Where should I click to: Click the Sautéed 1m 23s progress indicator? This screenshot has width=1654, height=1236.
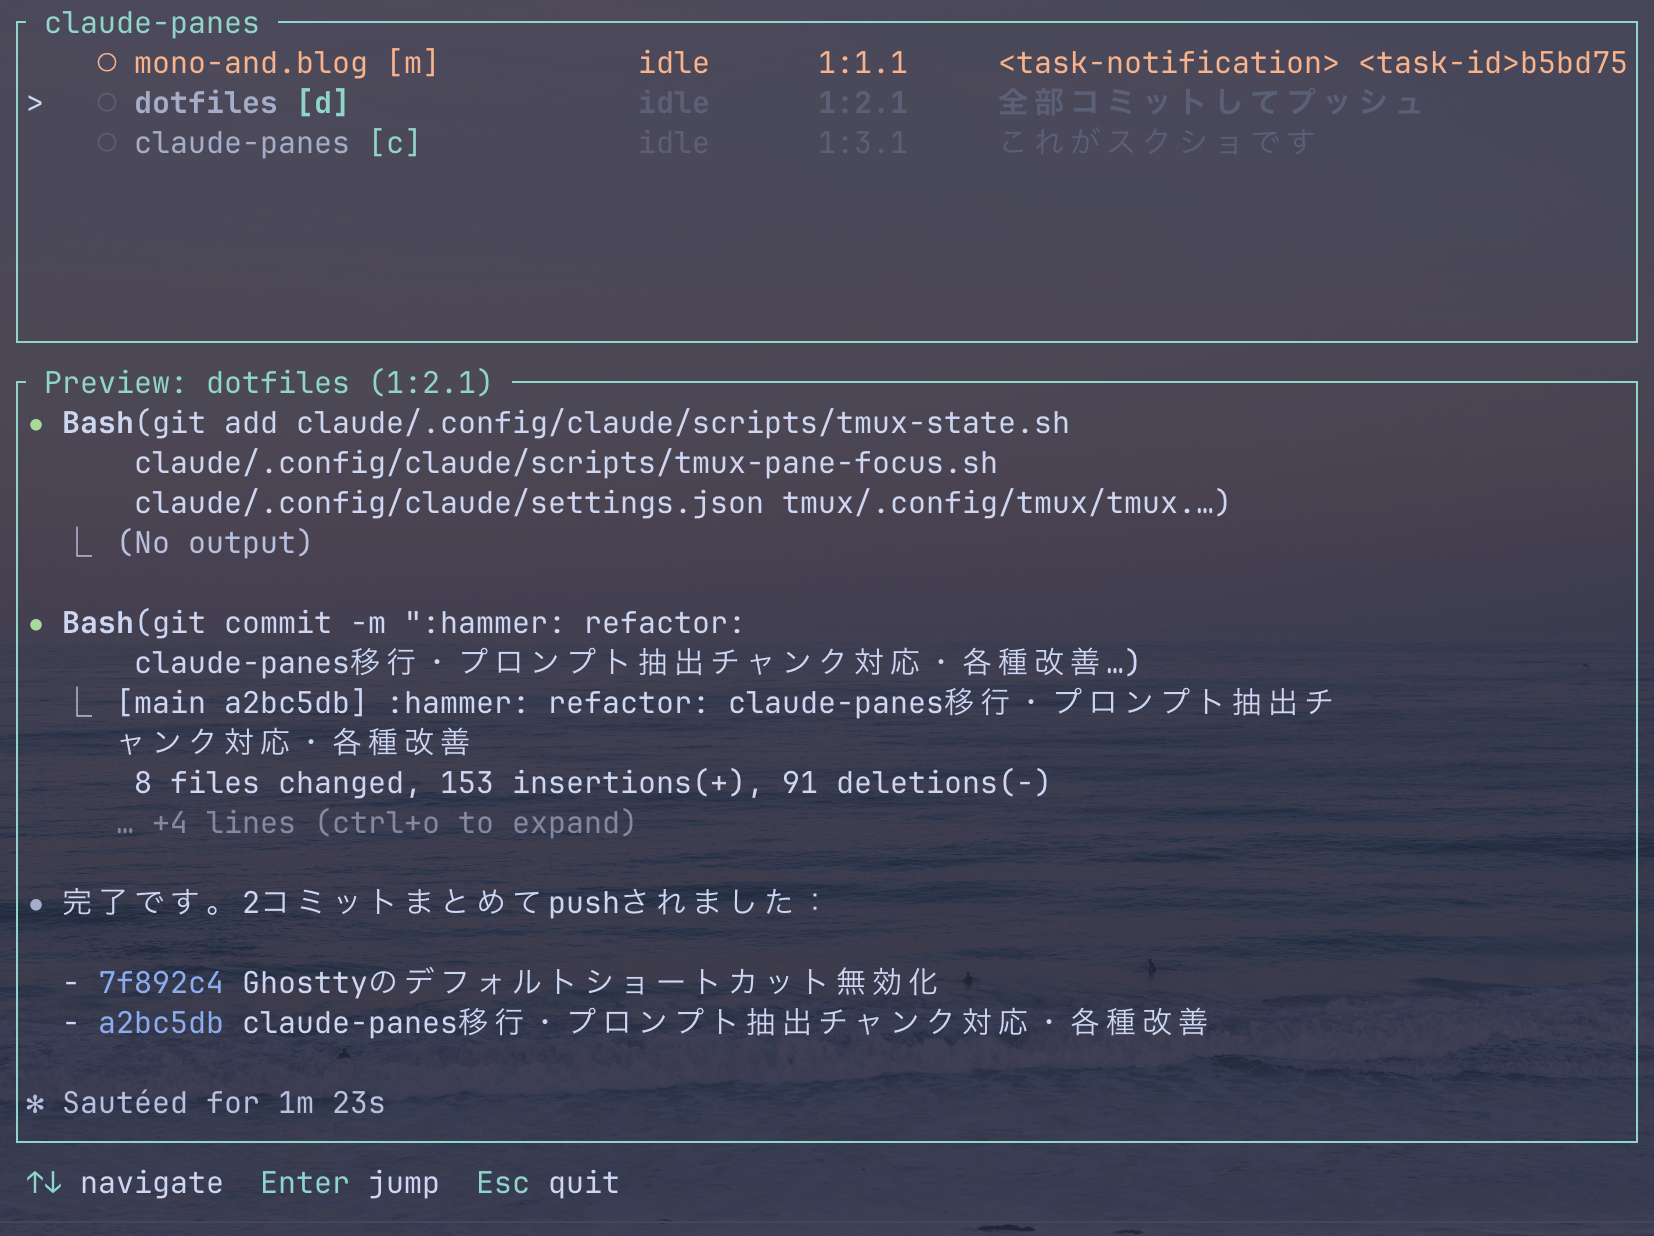click(x=222, y=1102)
